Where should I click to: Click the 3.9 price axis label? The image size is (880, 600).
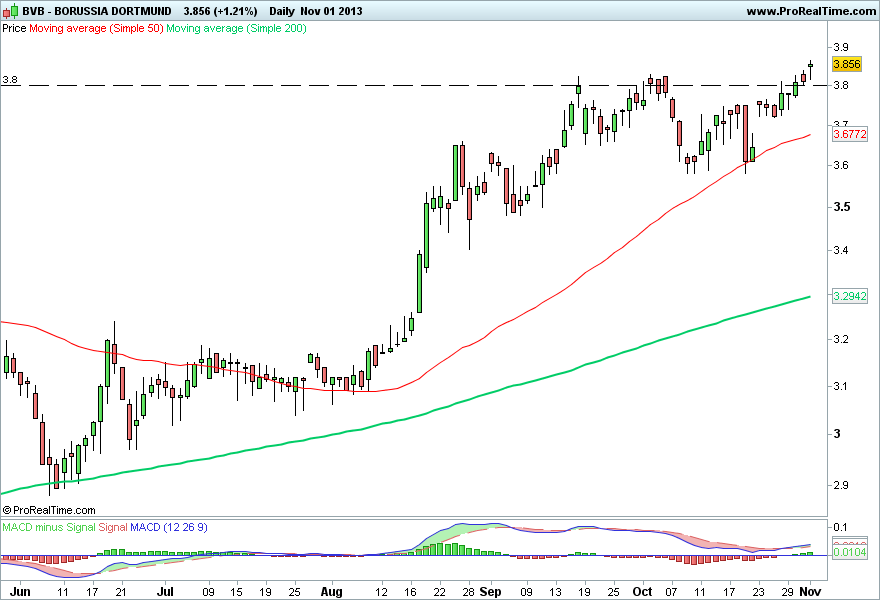click(x=841, y=47)
